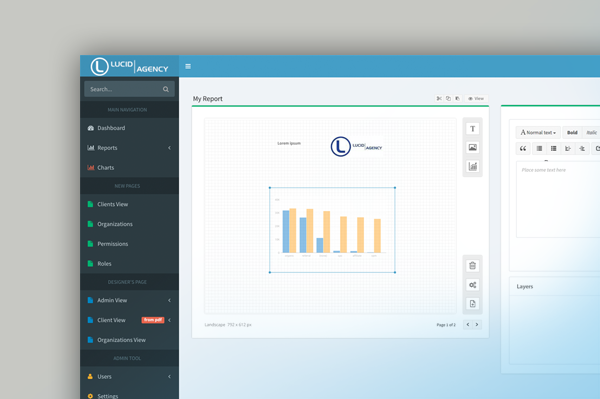Click the hamburger sidebar toggle icon

point(188,66)
